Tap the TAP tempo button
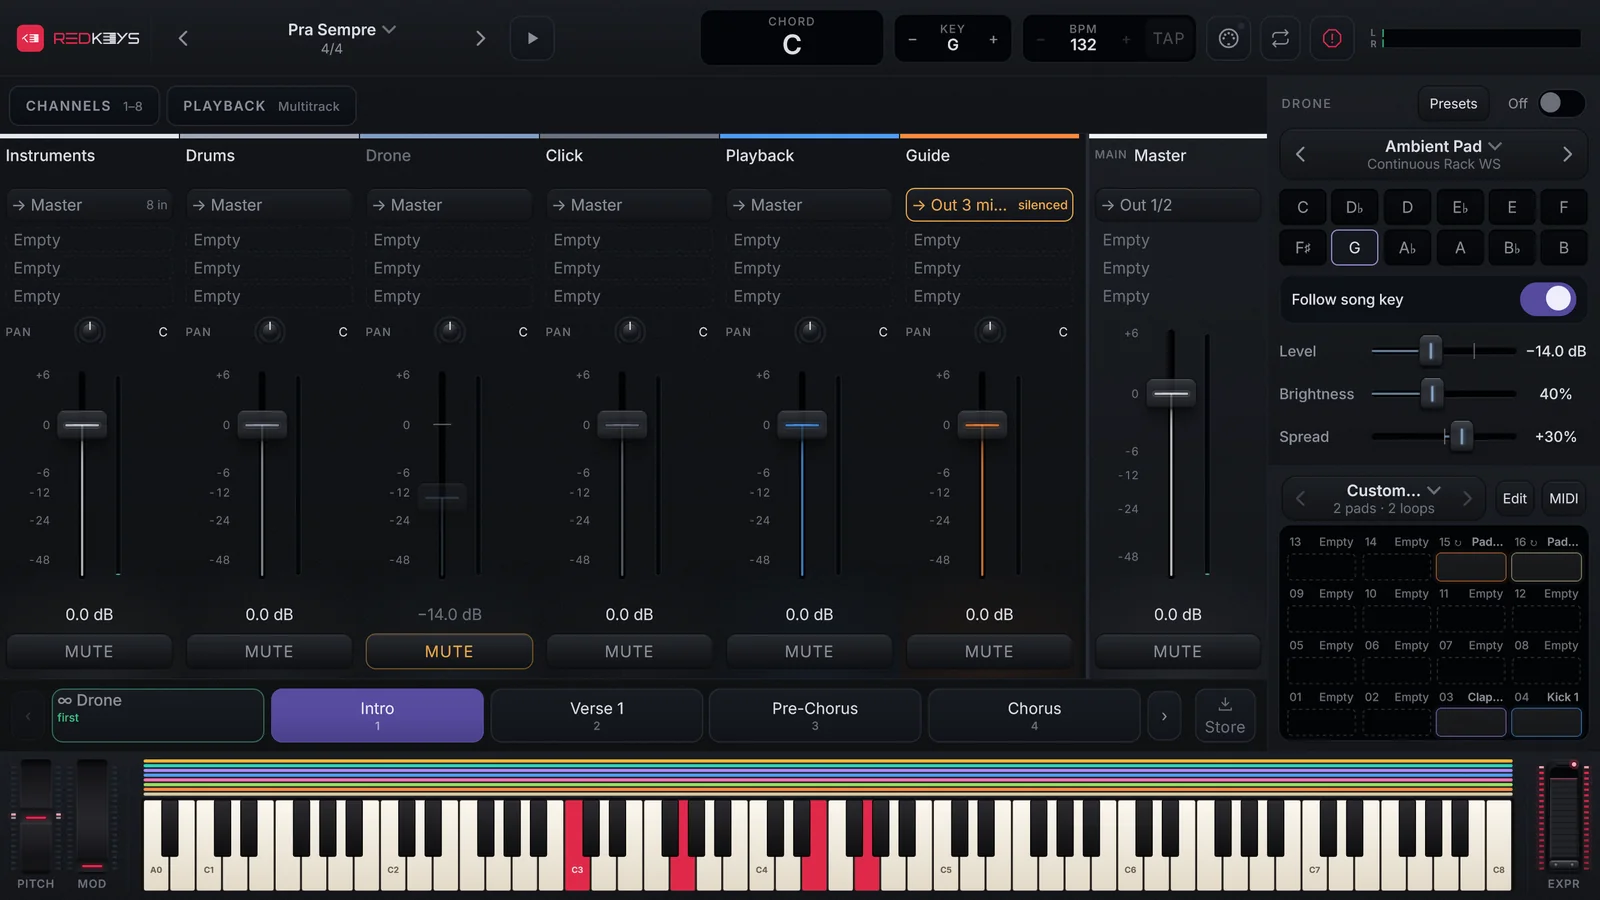The height and width of the screenshot is (900, 1600). (1168, 38)
